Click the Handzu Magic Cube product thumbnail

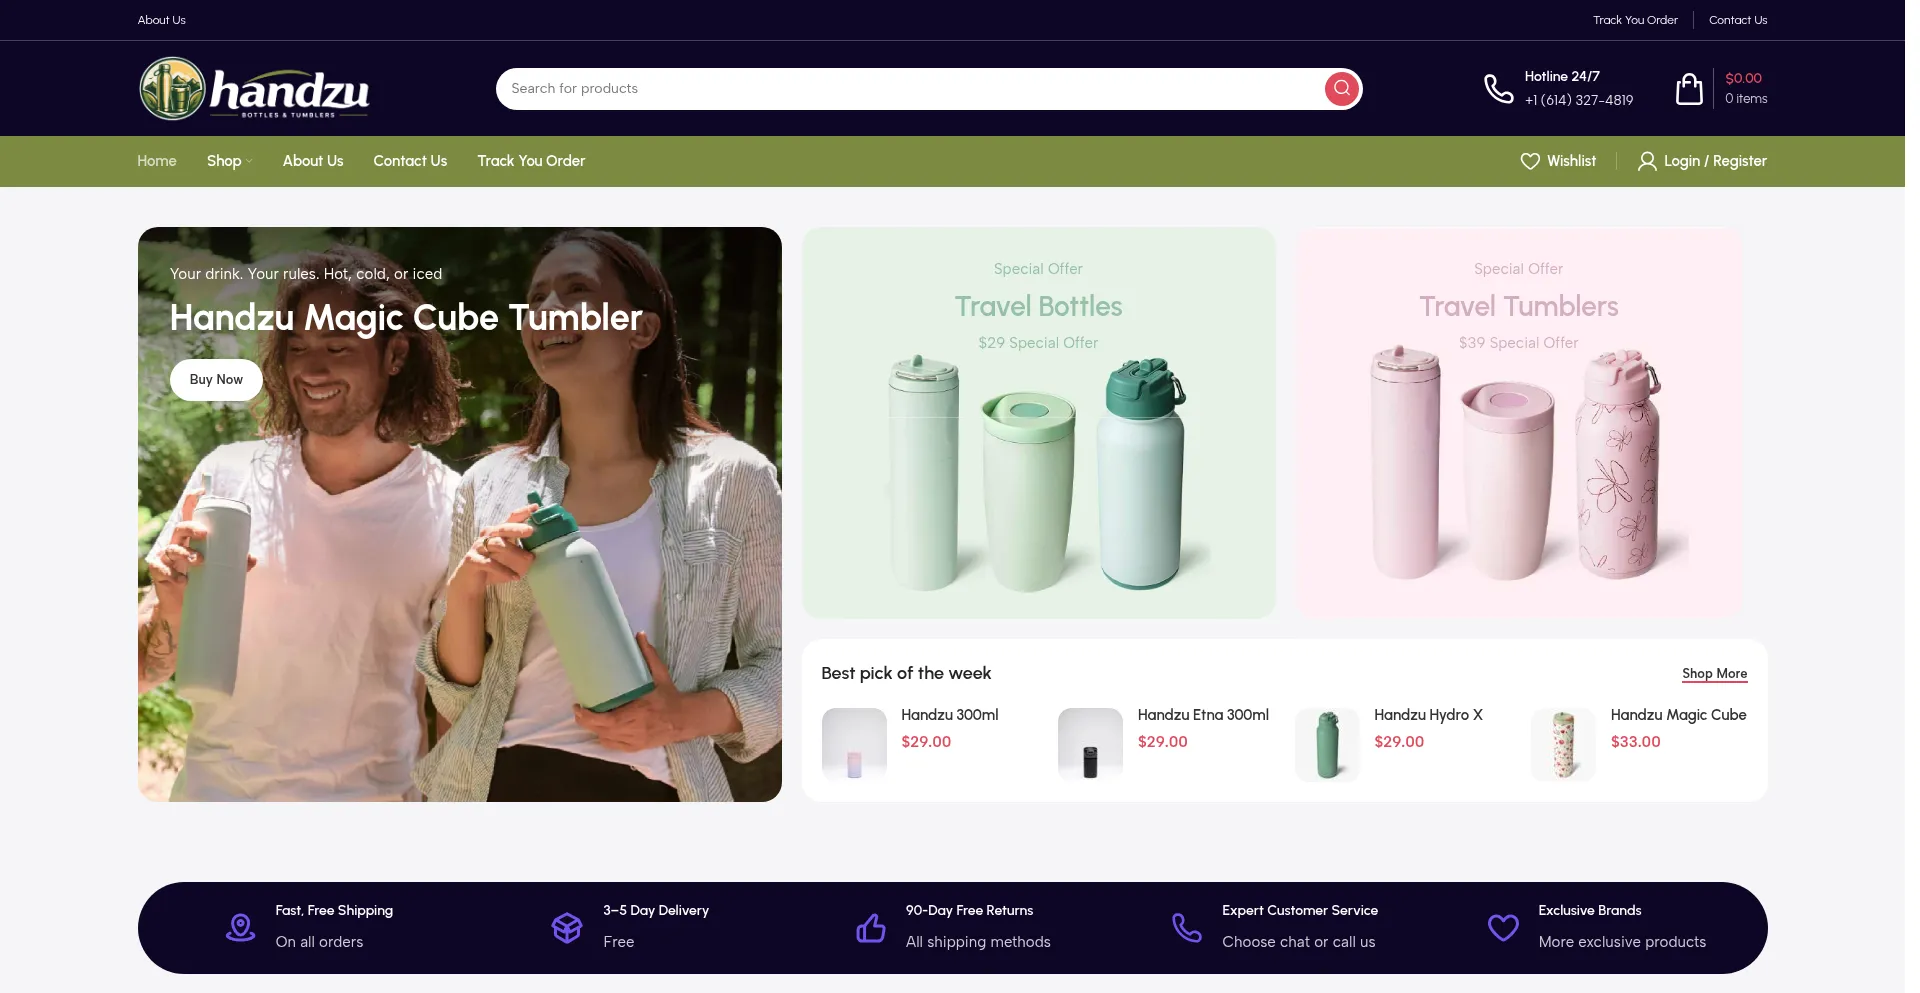[x=1563, y=744]
